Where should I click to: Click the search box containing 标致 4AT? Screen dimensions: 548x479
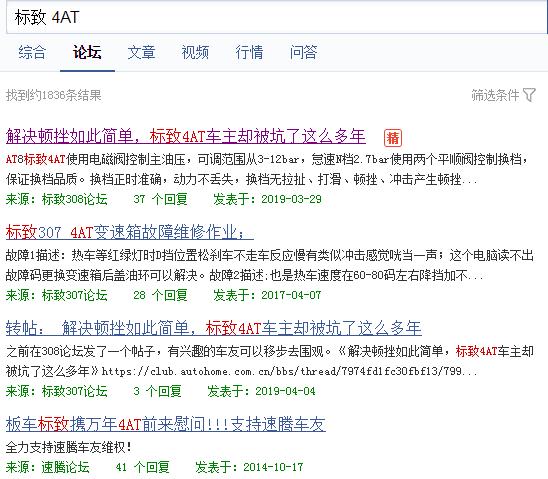[x=276, y=17]
